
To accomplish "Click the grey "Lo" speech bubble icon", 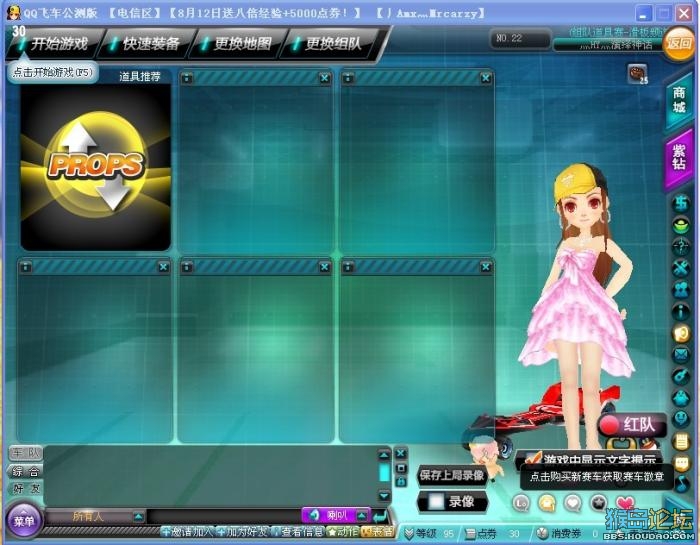I will tap(521, 503).
